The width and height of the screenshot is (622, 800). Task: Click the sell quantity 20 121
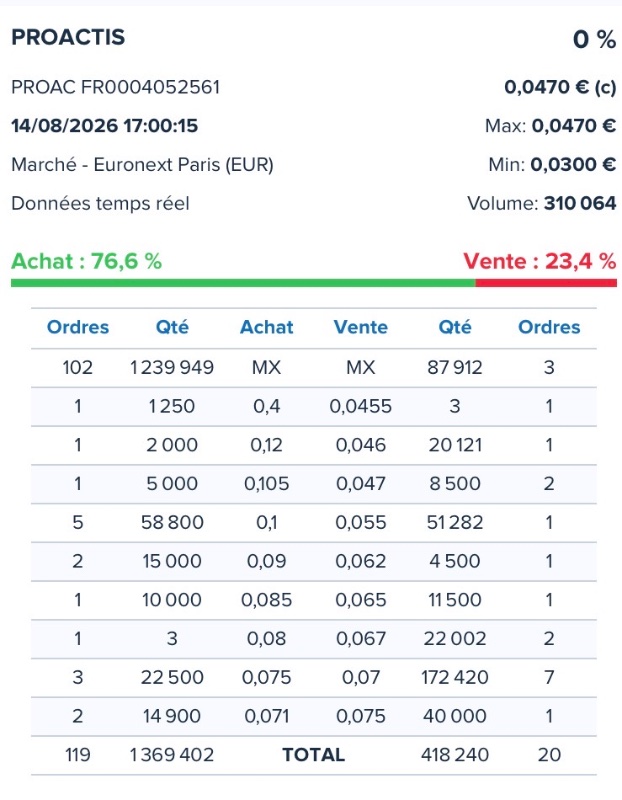tap(455, 445)
